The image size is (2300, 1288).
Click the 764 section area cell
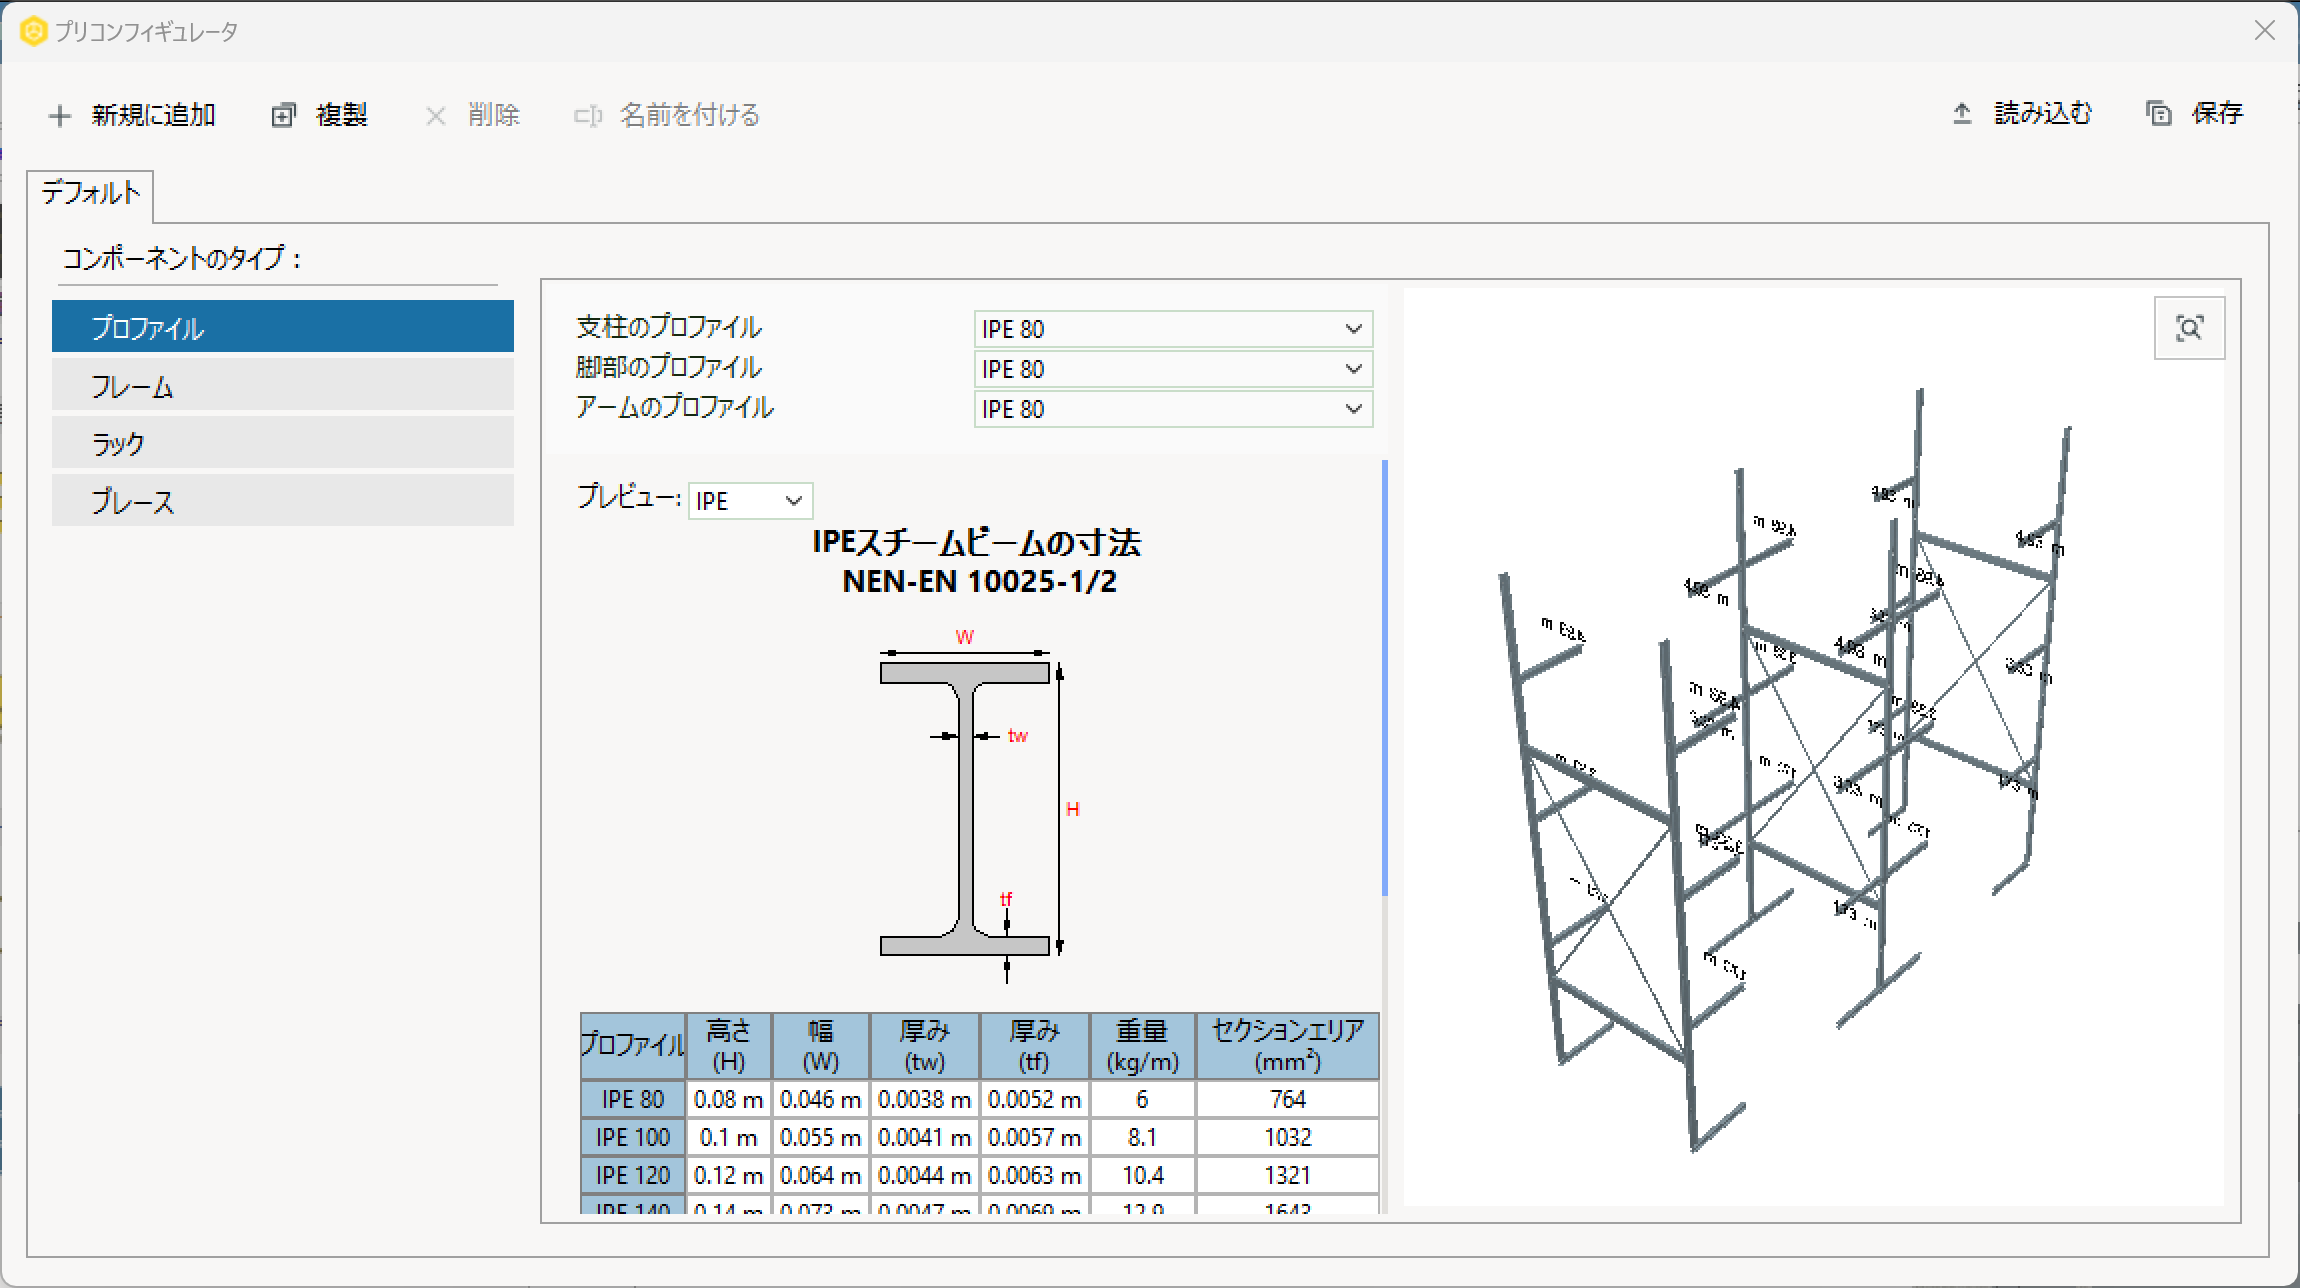[1288, 1099]
